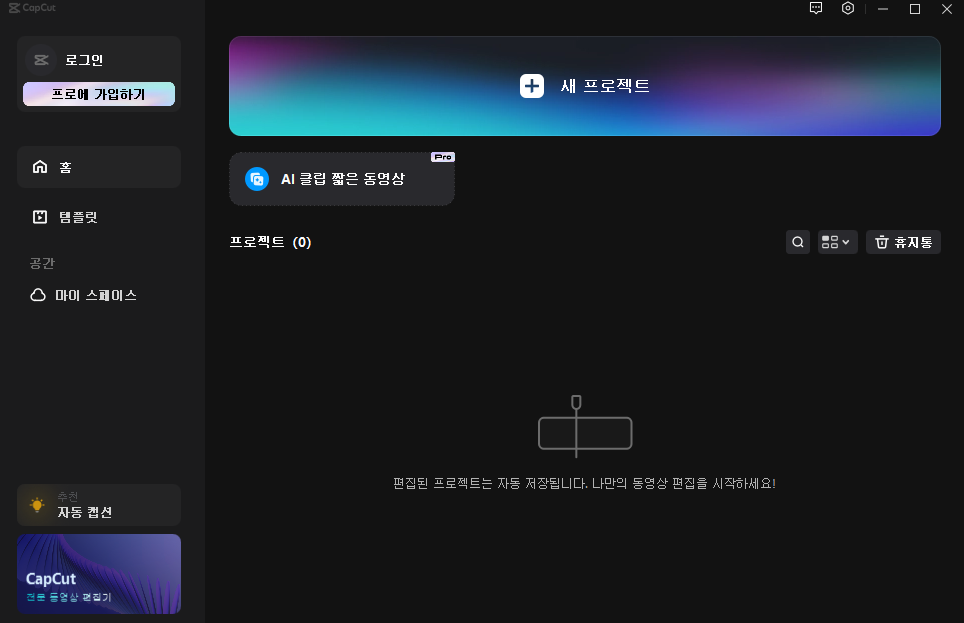Viewport: 964px width, 623px height.
Task: Click the Pro badge on AI clip card
Action: click(x=443, y=157)
